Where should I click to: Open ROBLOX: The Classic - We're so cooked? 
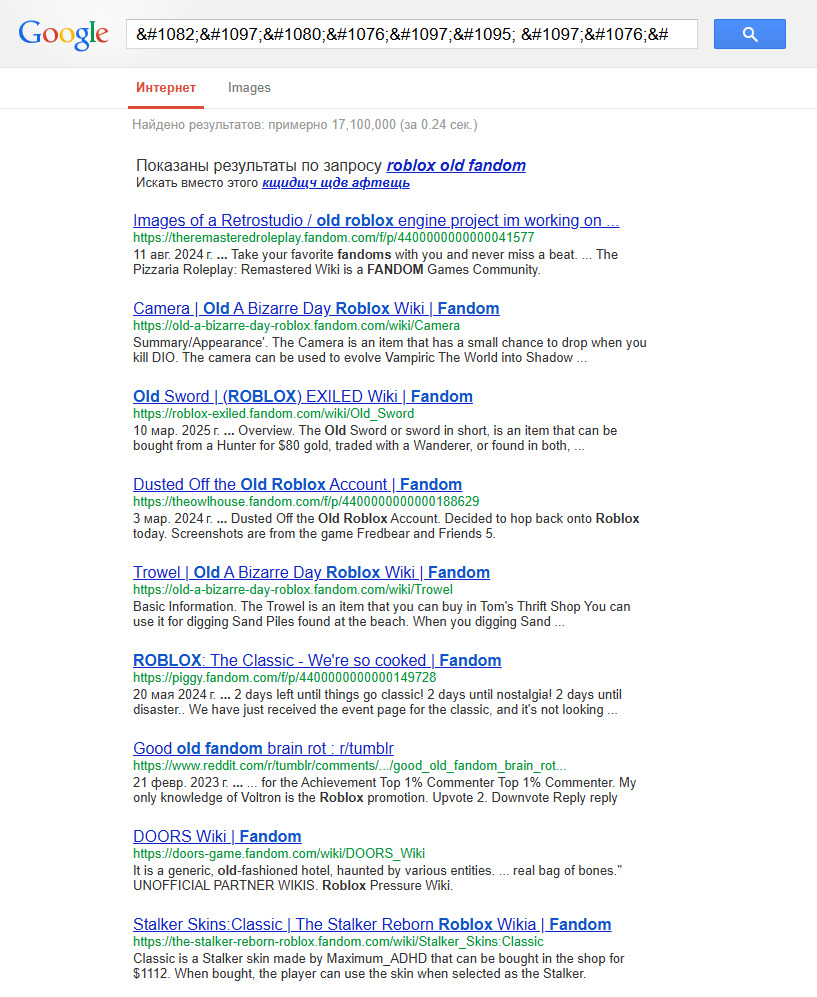(x=317, y=661)
